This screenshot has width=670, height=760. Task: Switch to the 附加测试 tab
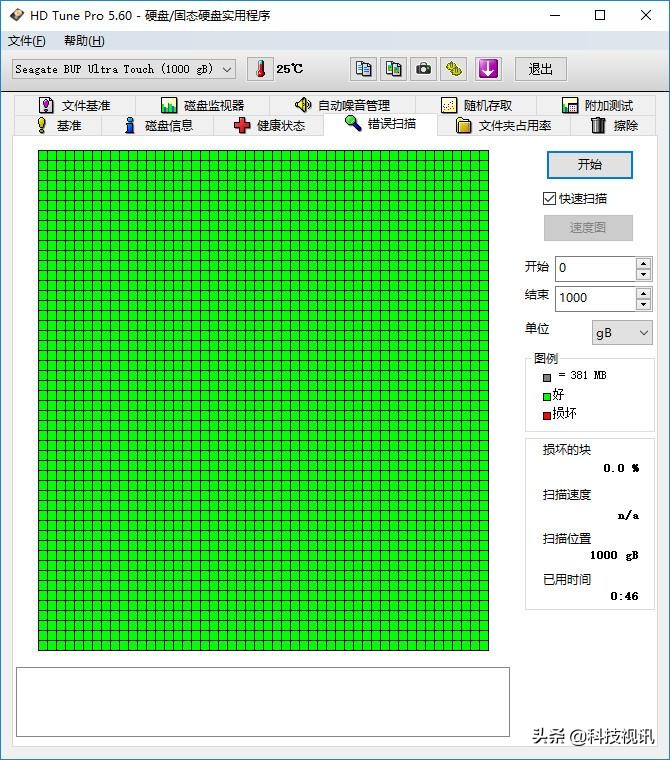tap(596, 105)
